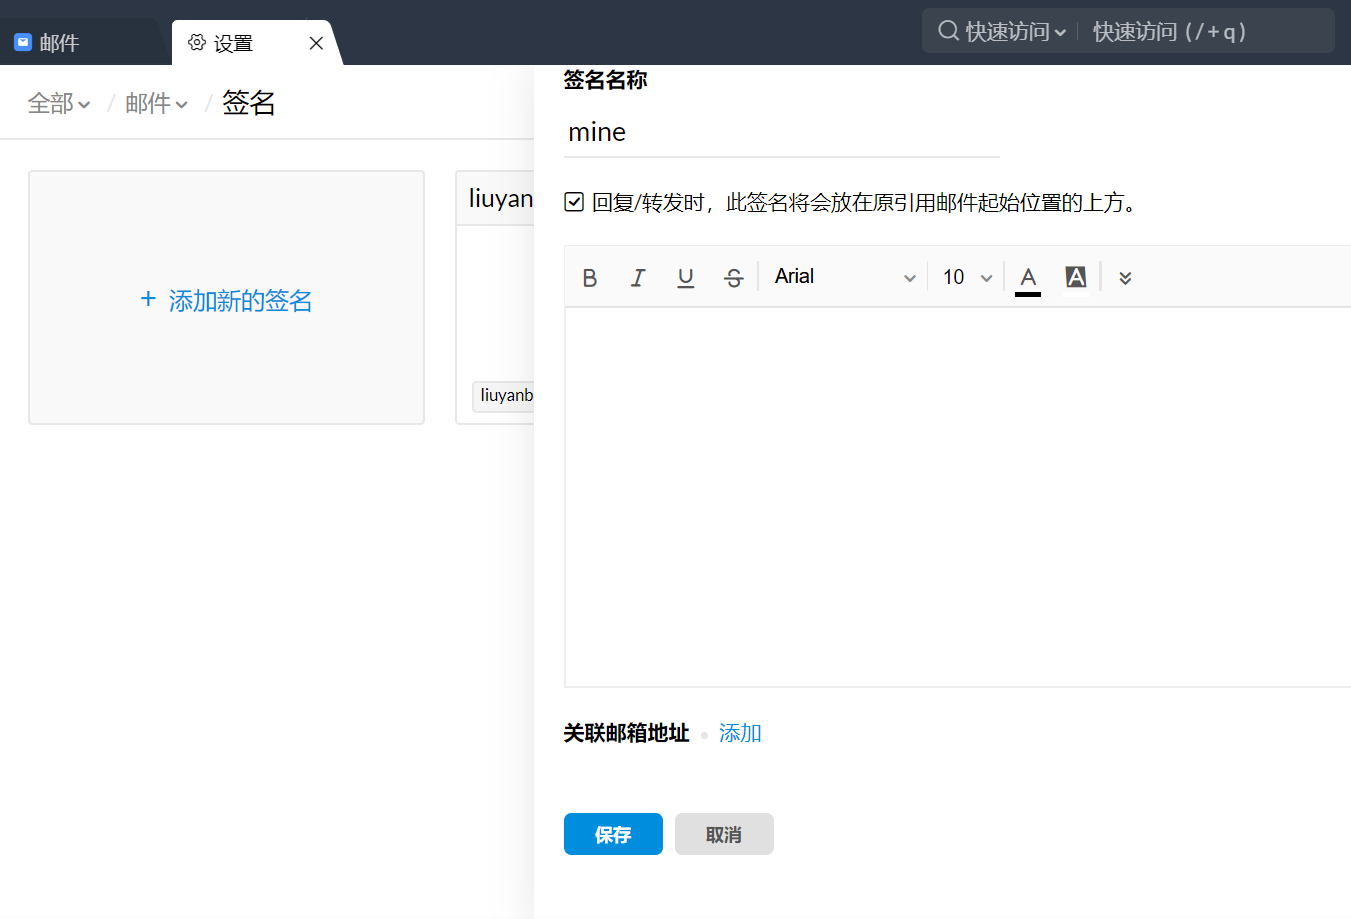1351x919 pixels.
Task: Close the 设置 tab
Action: point(316,43)
